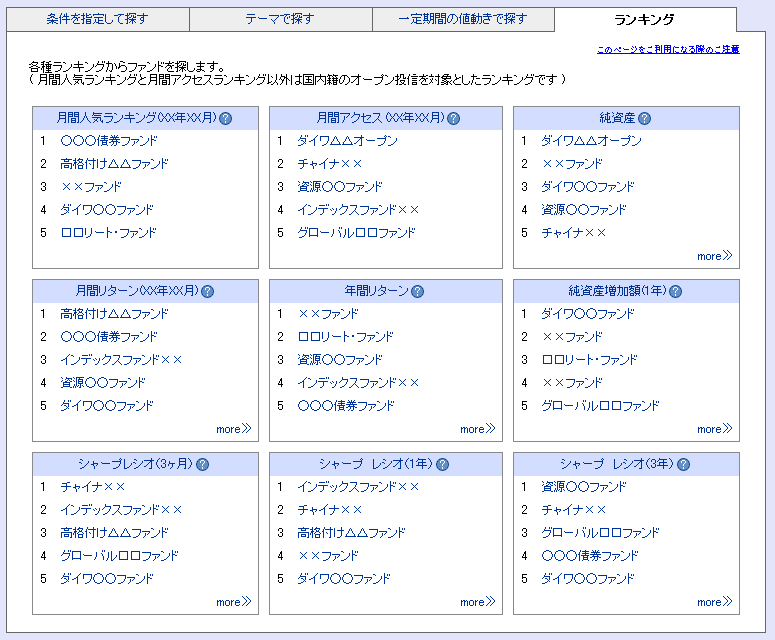Open rank 1 インデックスファンド×× in シャープレシオ(1年)
This screenshot has height=640, width=775.
(x=358, y=487)
